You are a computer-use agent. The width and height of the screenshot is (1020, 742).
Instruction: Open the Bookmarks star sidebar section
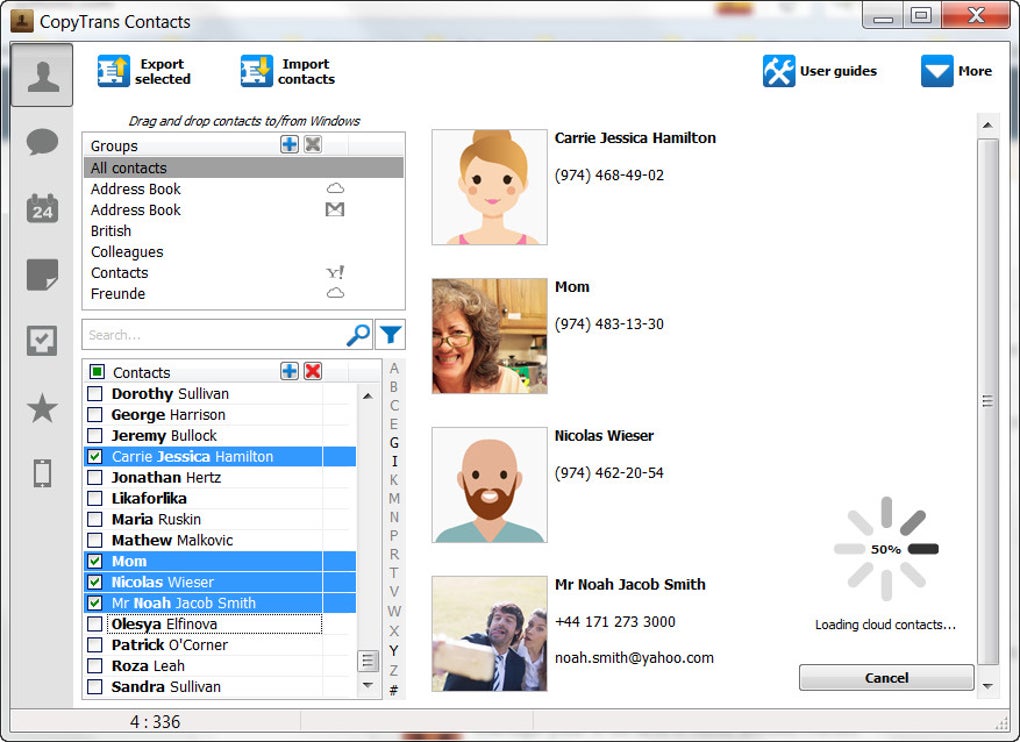point(42,408)
